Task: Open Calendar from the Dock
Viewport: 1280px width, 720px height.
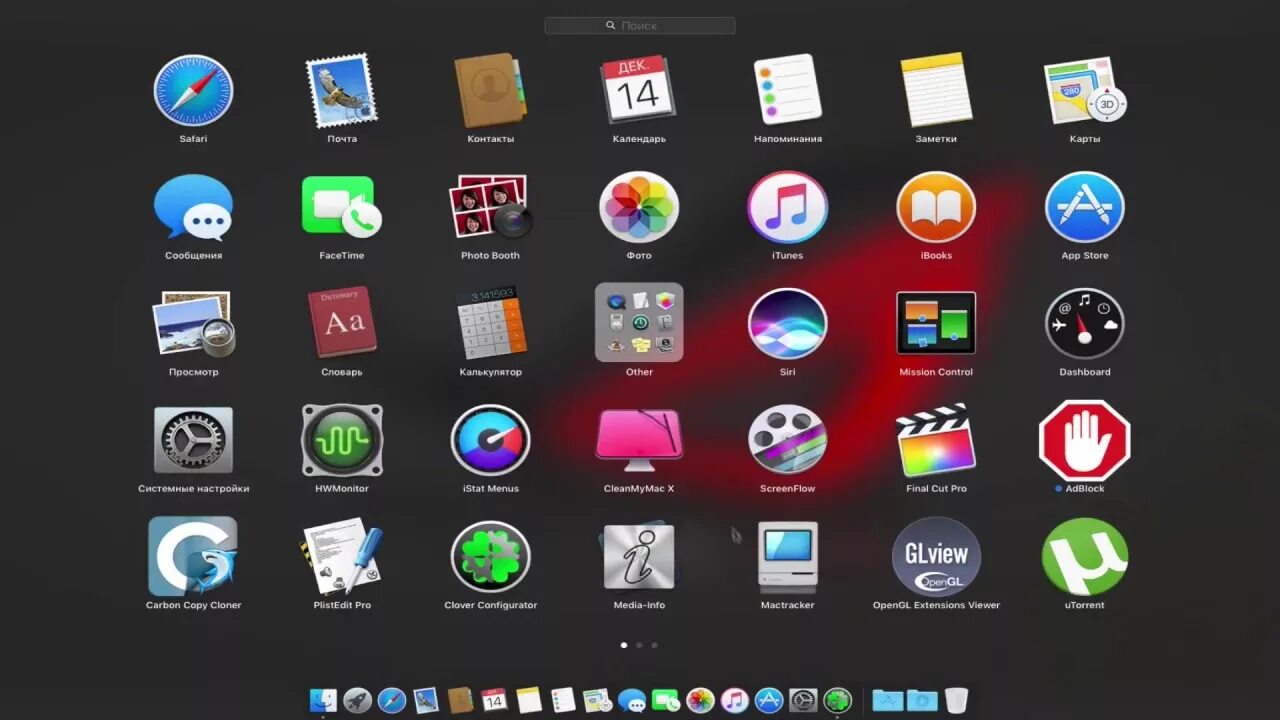Action: tap(494, 700)
